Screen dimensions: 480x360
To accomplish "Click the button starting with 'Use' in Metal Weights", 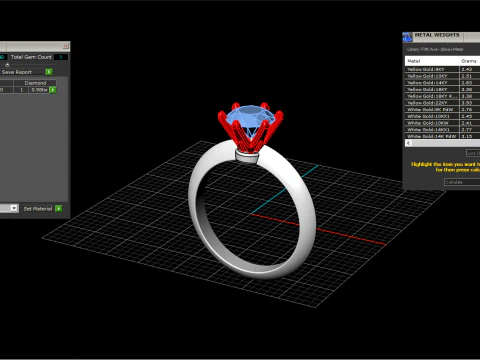I will coord(473,153).
